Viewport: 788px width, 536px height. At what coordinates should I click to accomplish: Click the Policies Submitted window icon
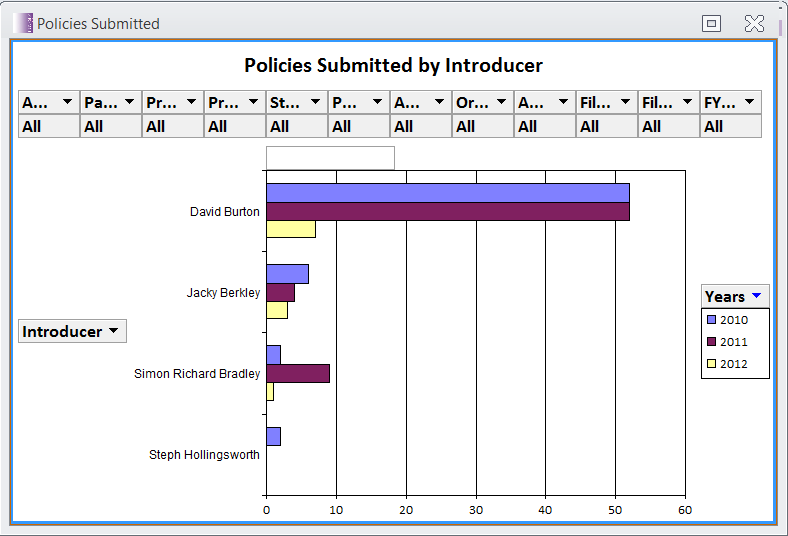tap(24, 23)
